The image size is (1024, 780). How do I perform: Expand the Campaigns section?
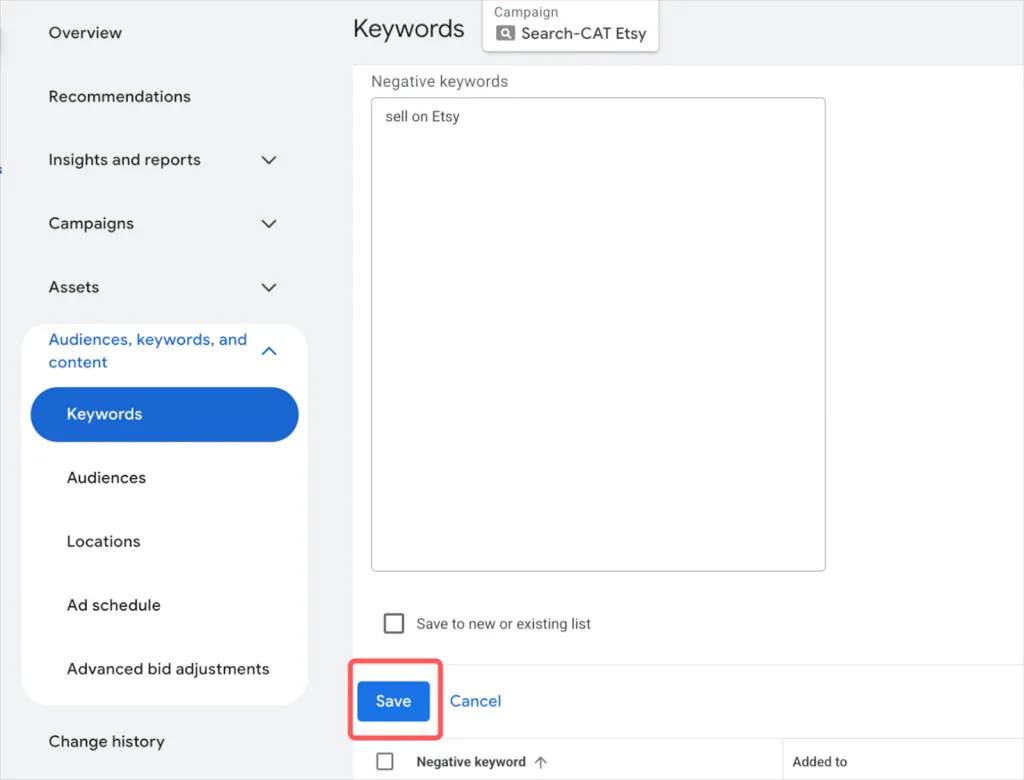tap(268, 223)
